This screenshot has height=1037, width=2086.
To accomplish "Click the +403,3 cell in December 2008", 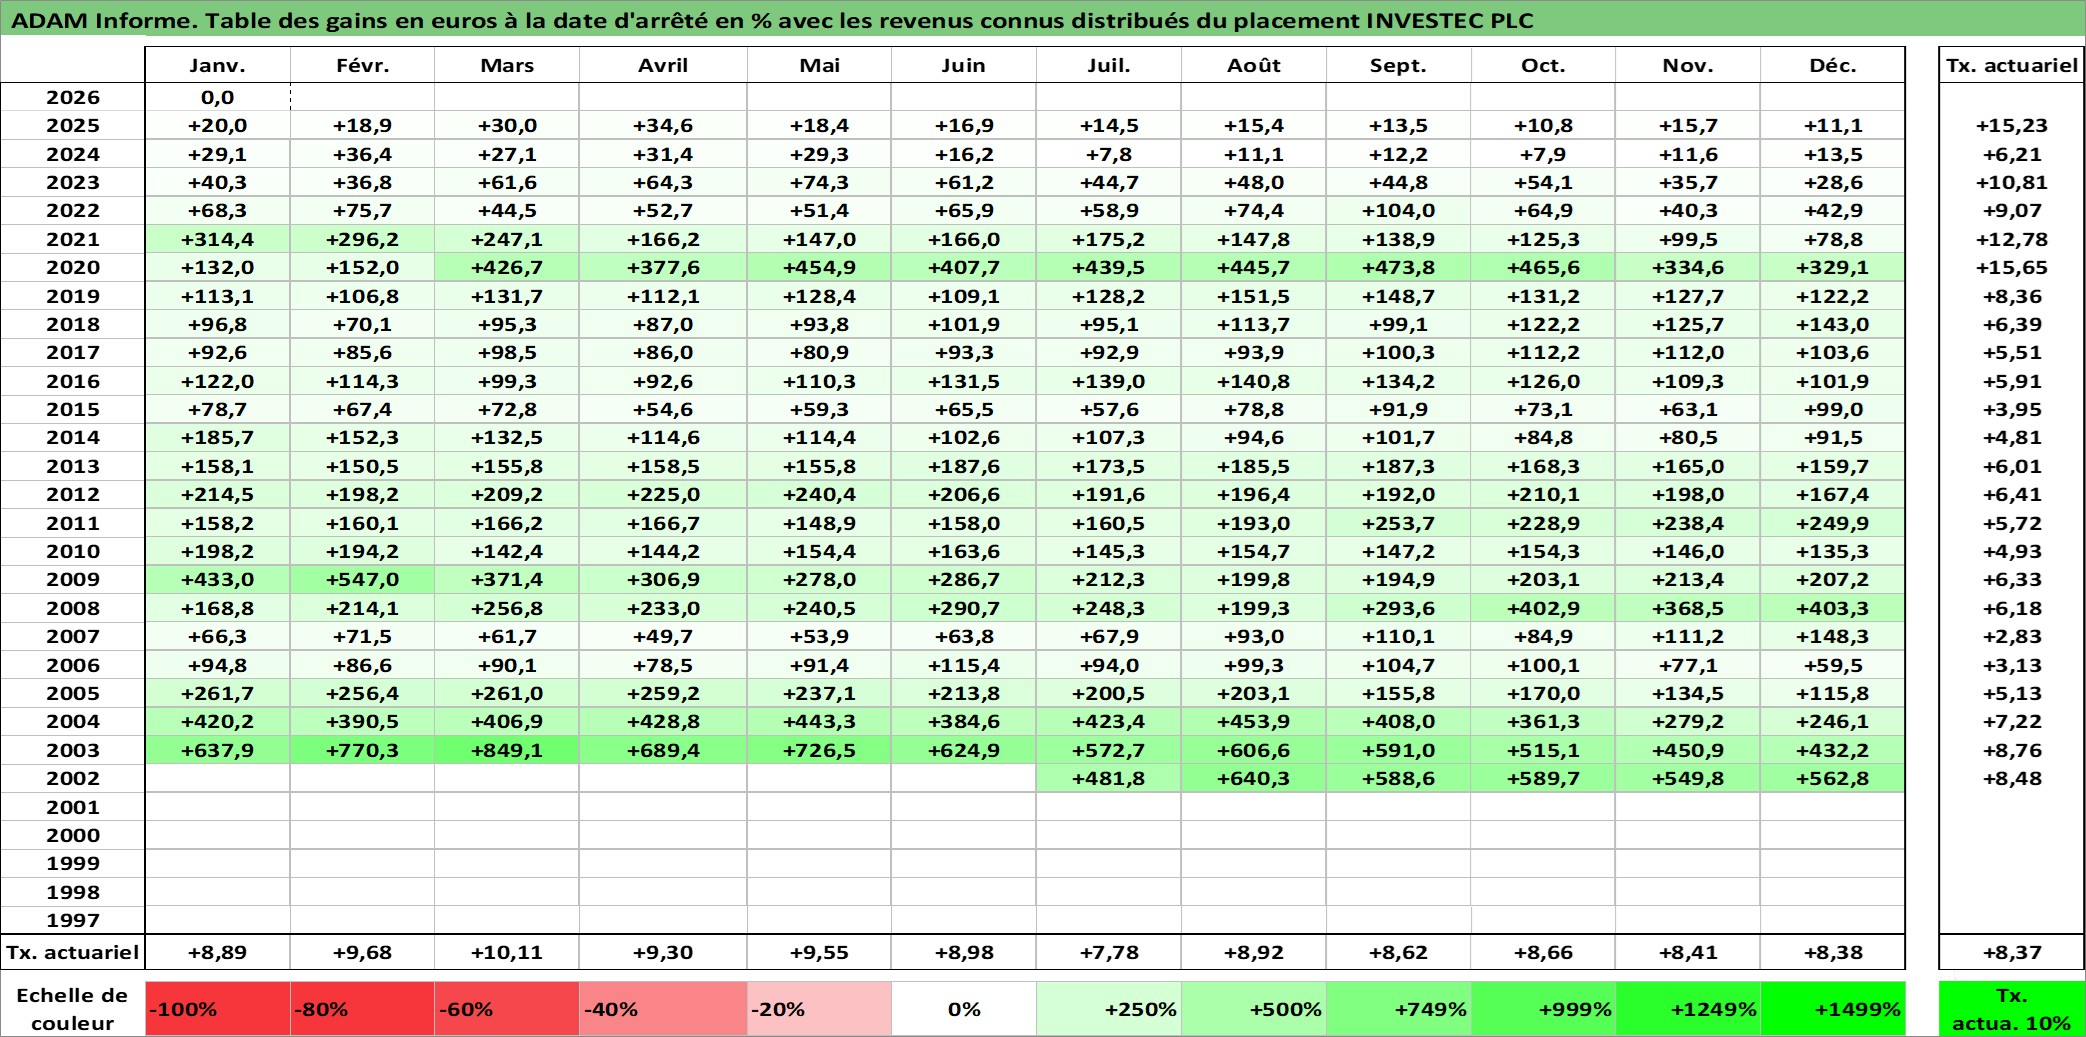I will tap(1833, 608).
